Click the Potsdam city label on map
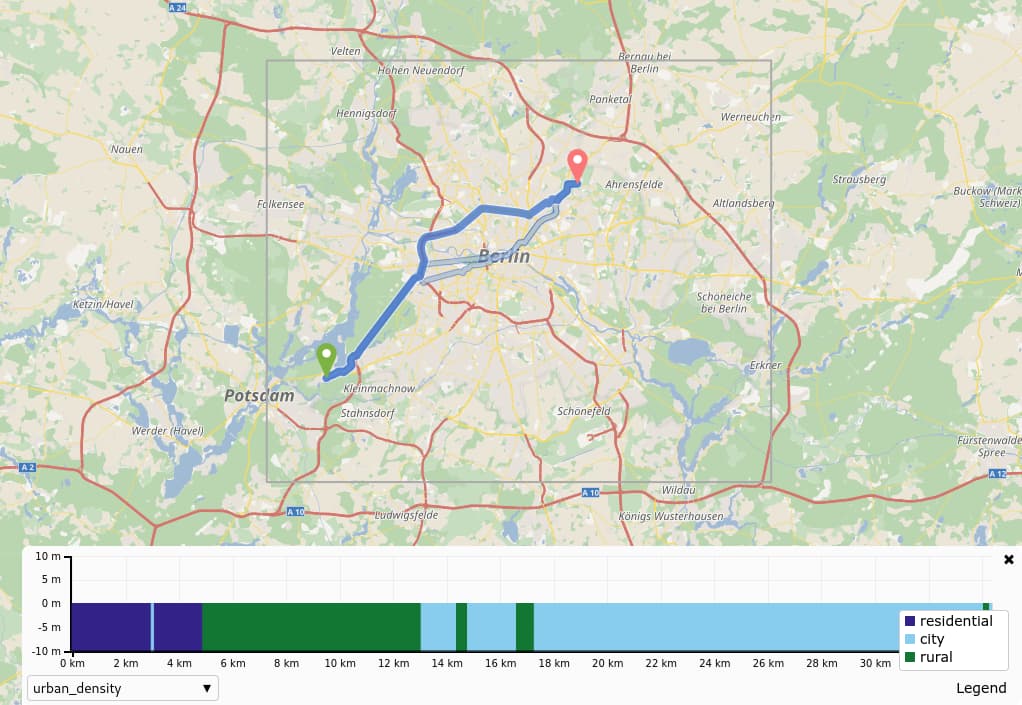 click(259, 396)
